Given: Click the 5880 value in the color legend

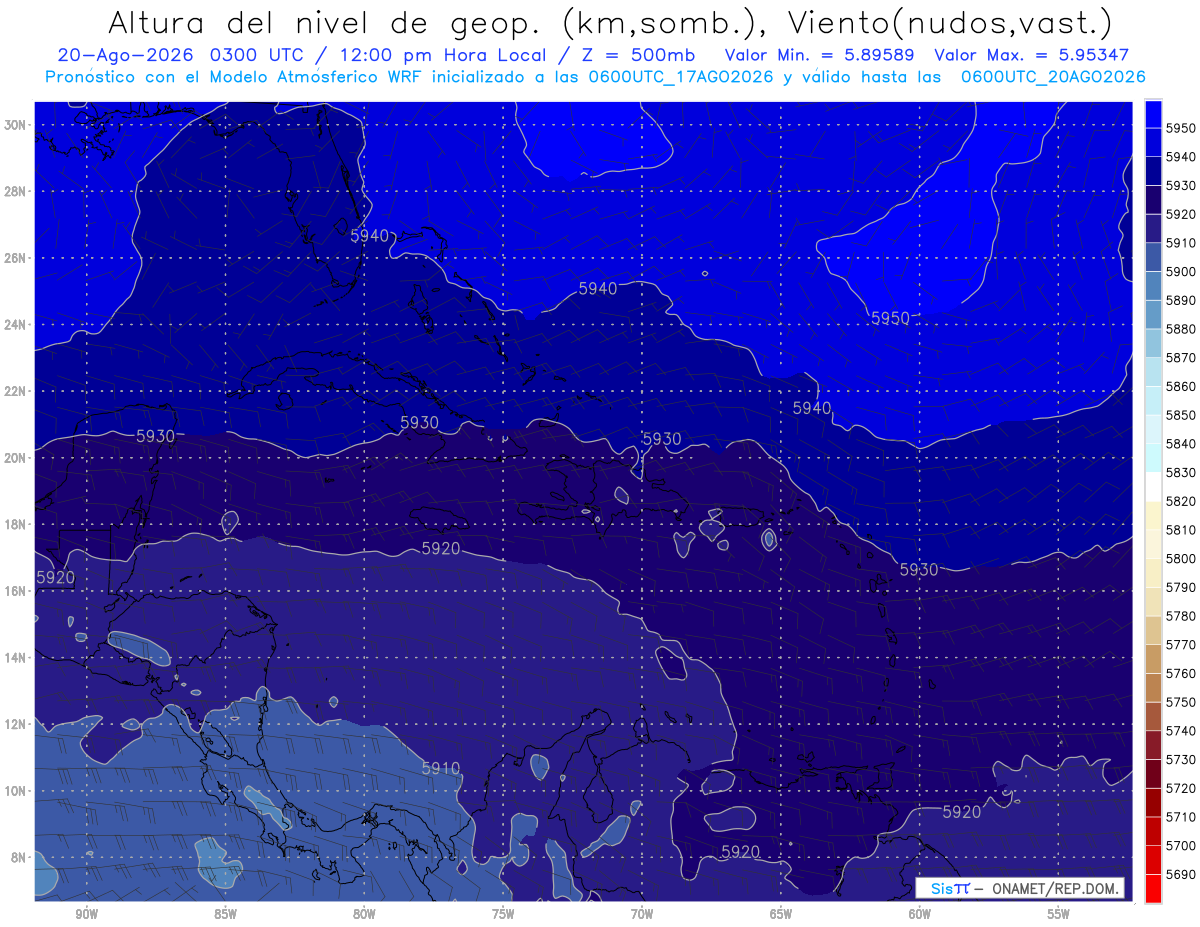Looking at the screenshot, I should tap(1181, 329).
